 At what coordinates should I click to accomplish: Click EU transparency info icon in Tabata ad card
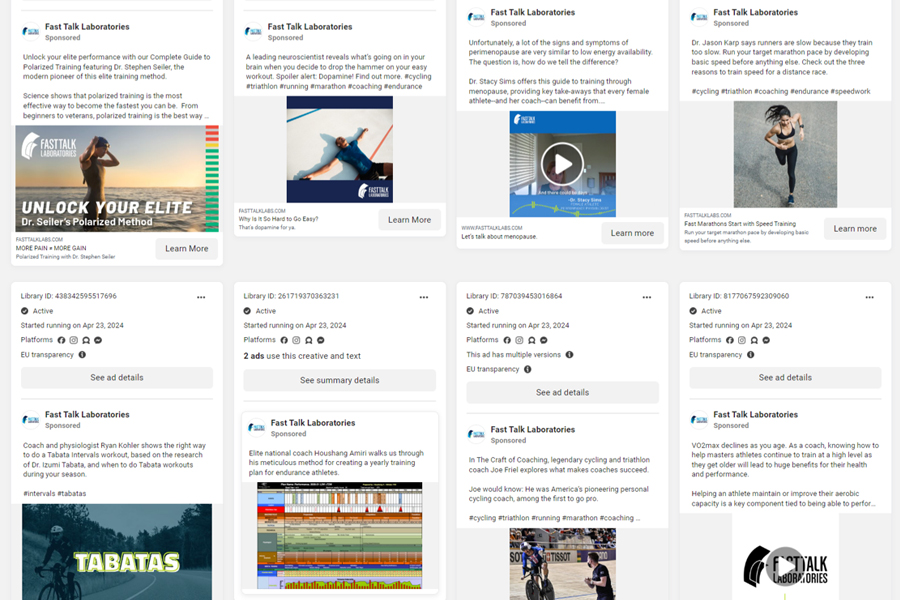pyautogui.click(x=82, y=355)
